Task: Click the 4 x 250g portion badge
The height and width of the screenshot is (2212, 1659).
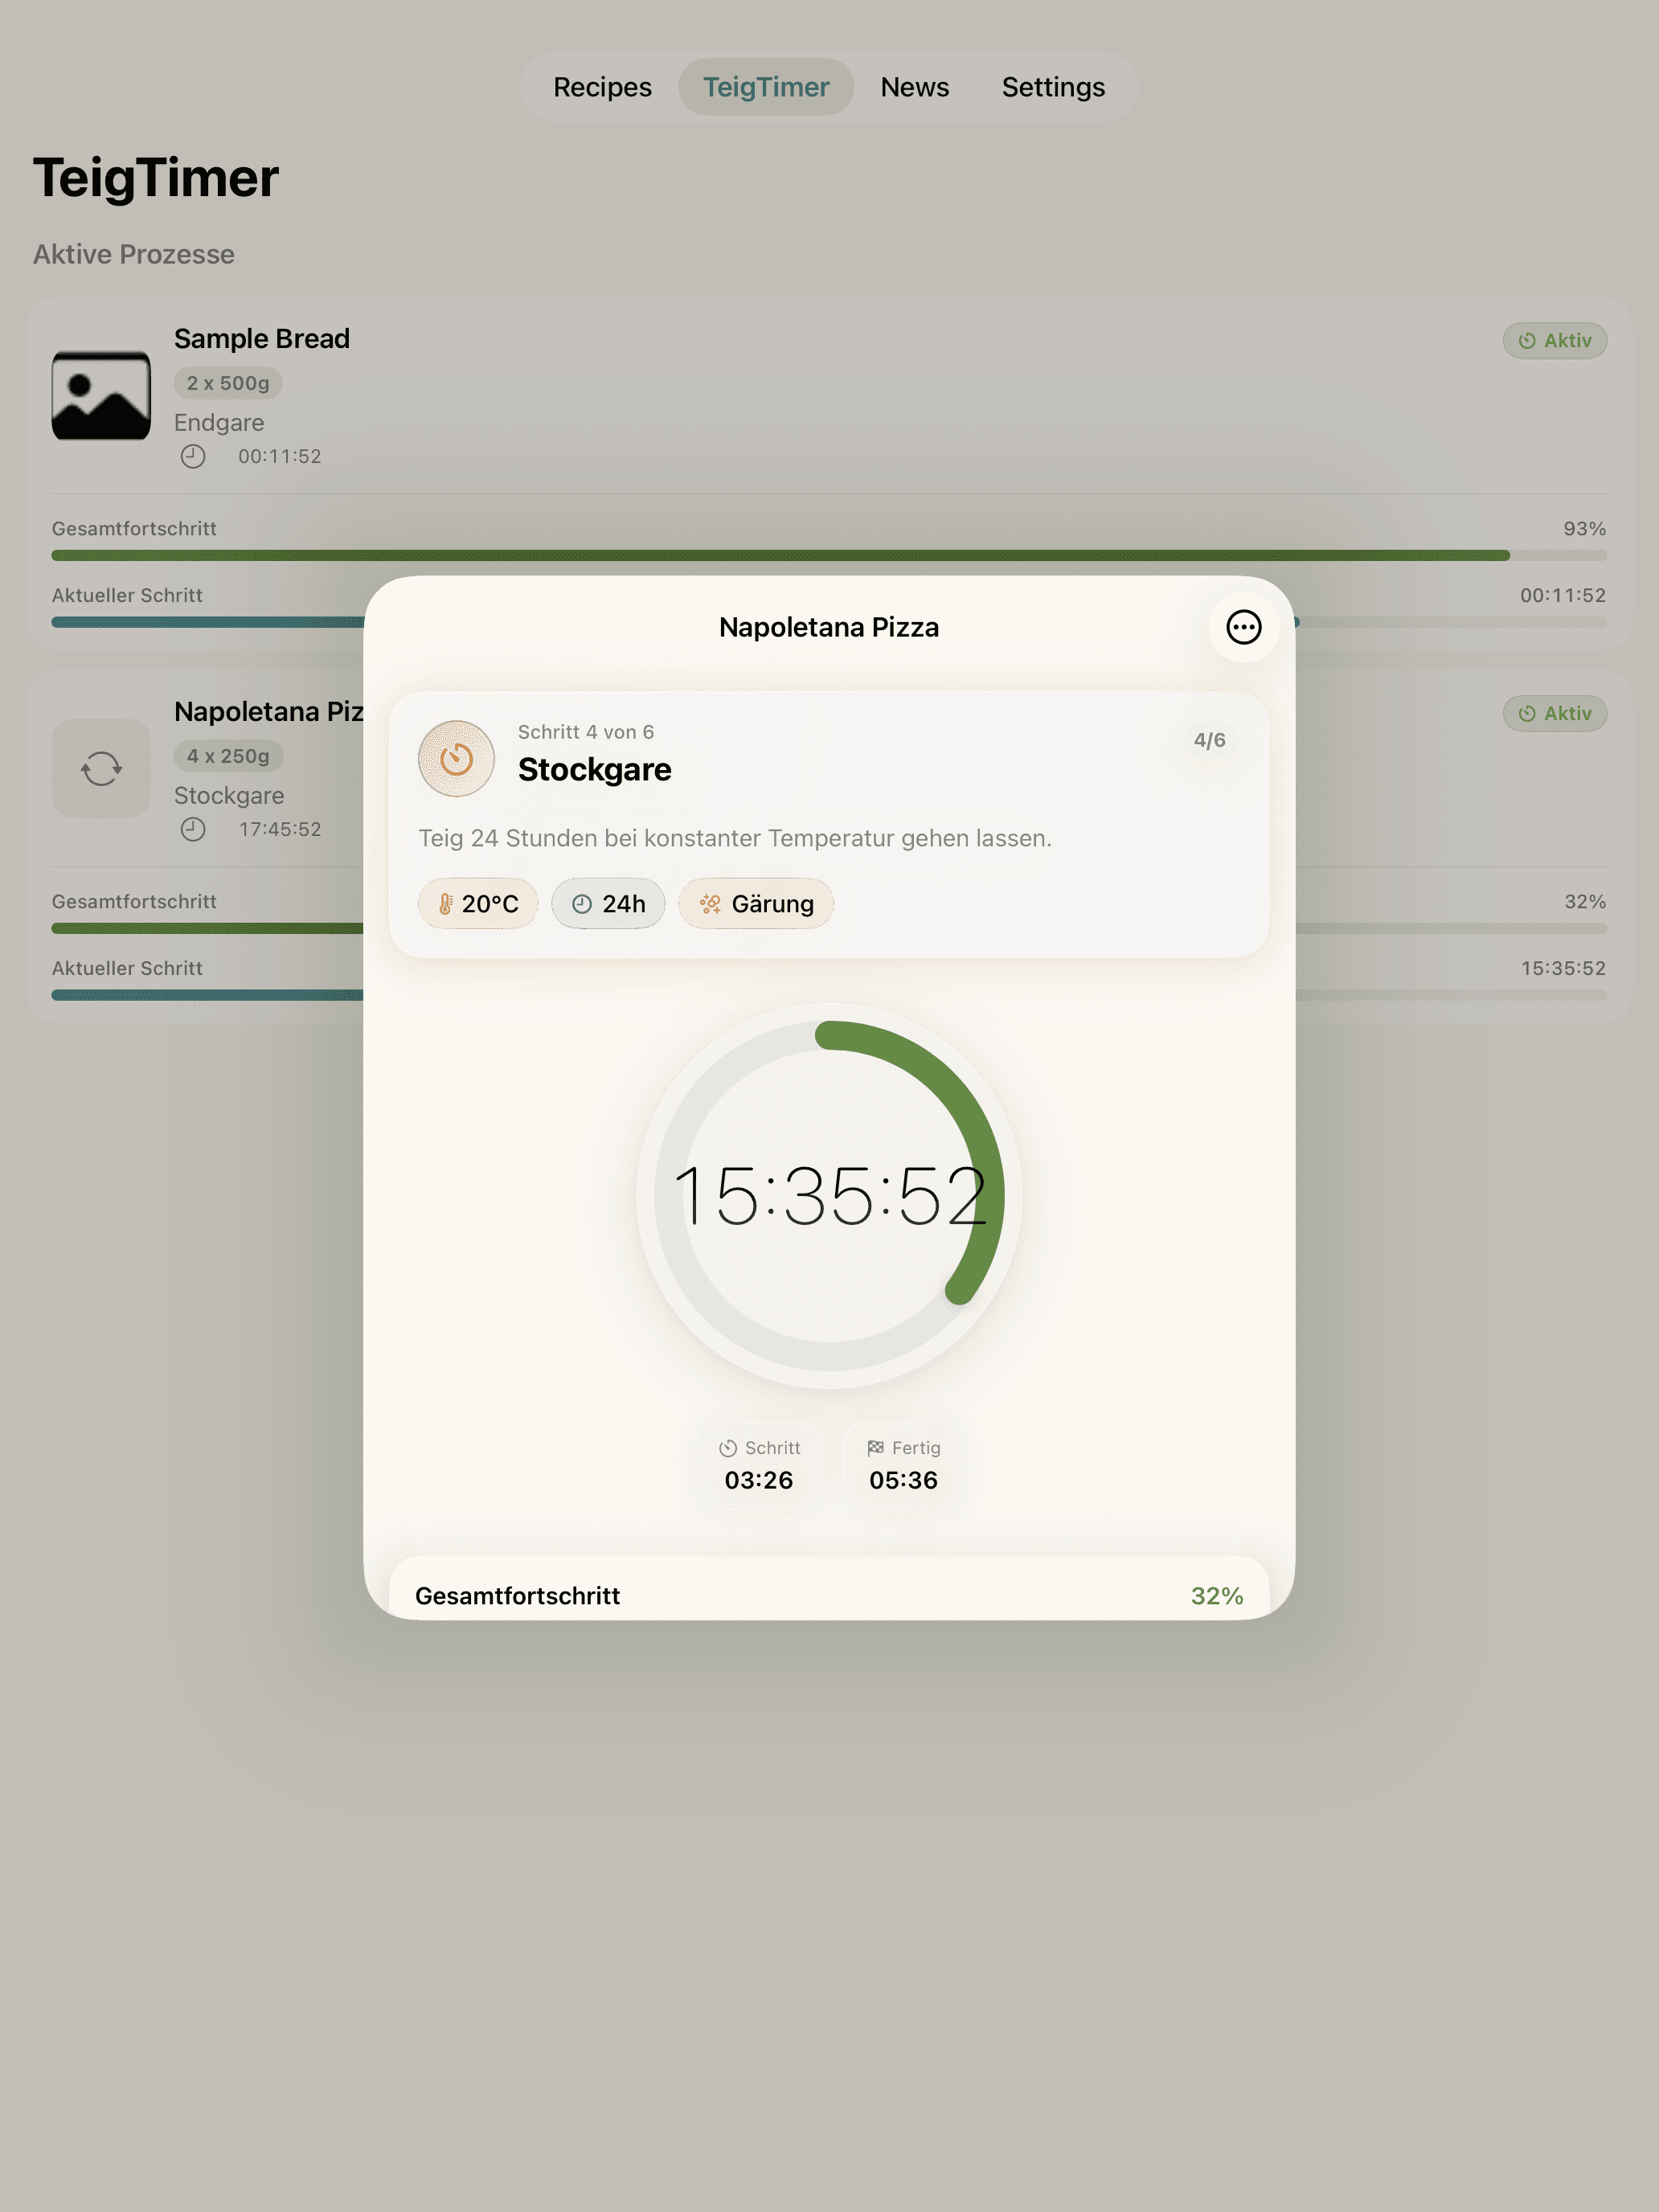Action: coord(228,756)
